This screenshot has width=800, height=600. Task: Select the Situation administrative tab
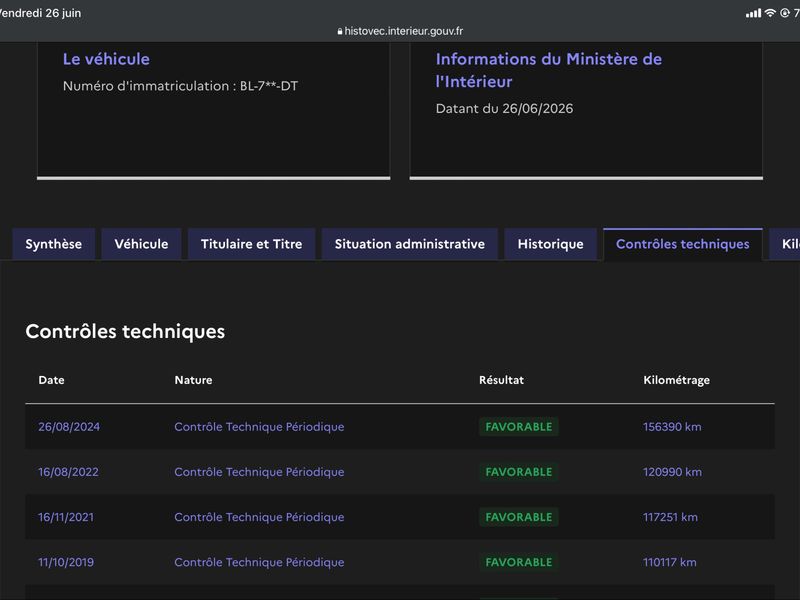coord(410,244)
